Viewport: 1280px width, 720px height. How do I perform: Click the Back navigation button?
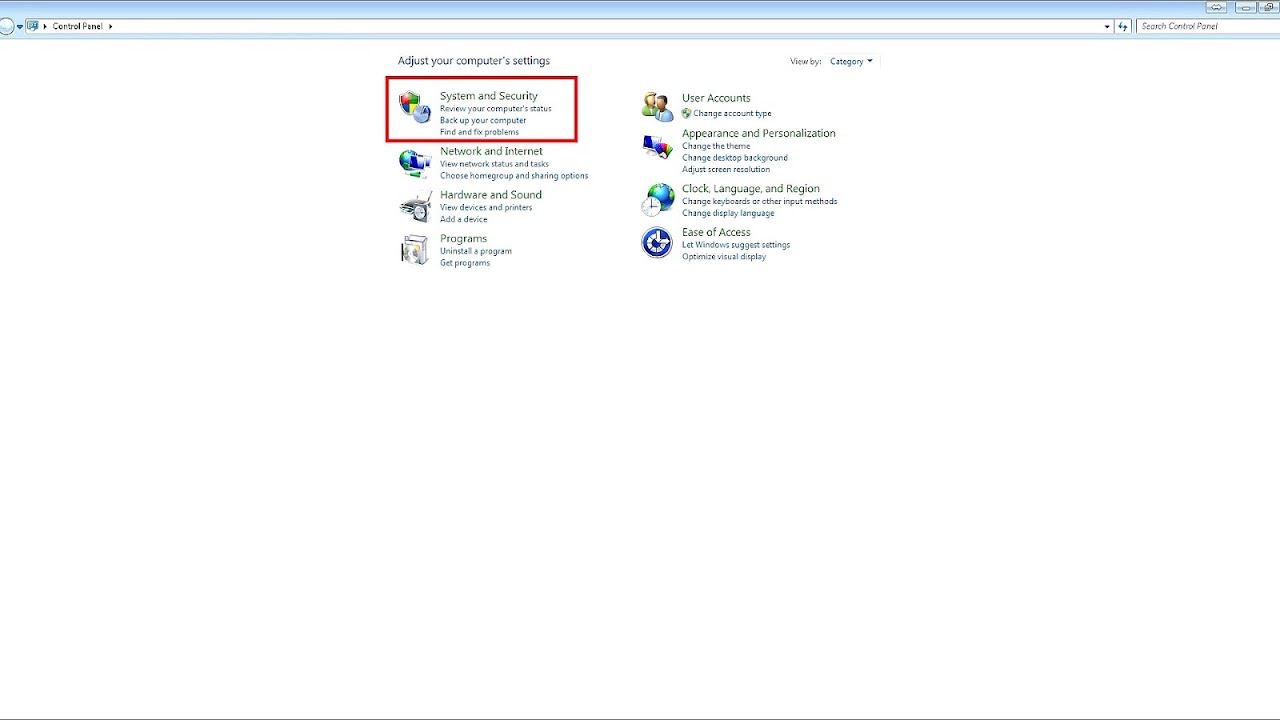(x=6, y=26)
